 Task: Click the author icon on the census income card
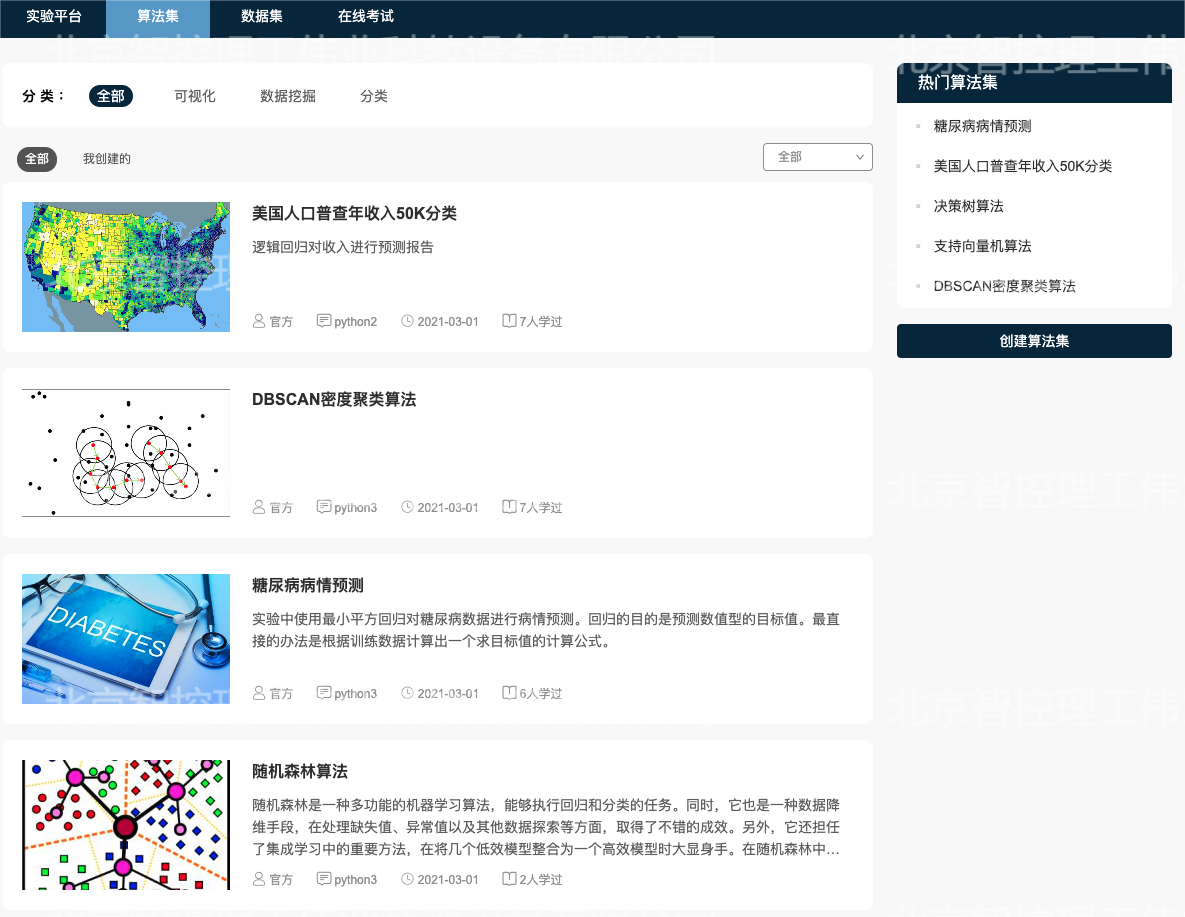tap(260, 321)
